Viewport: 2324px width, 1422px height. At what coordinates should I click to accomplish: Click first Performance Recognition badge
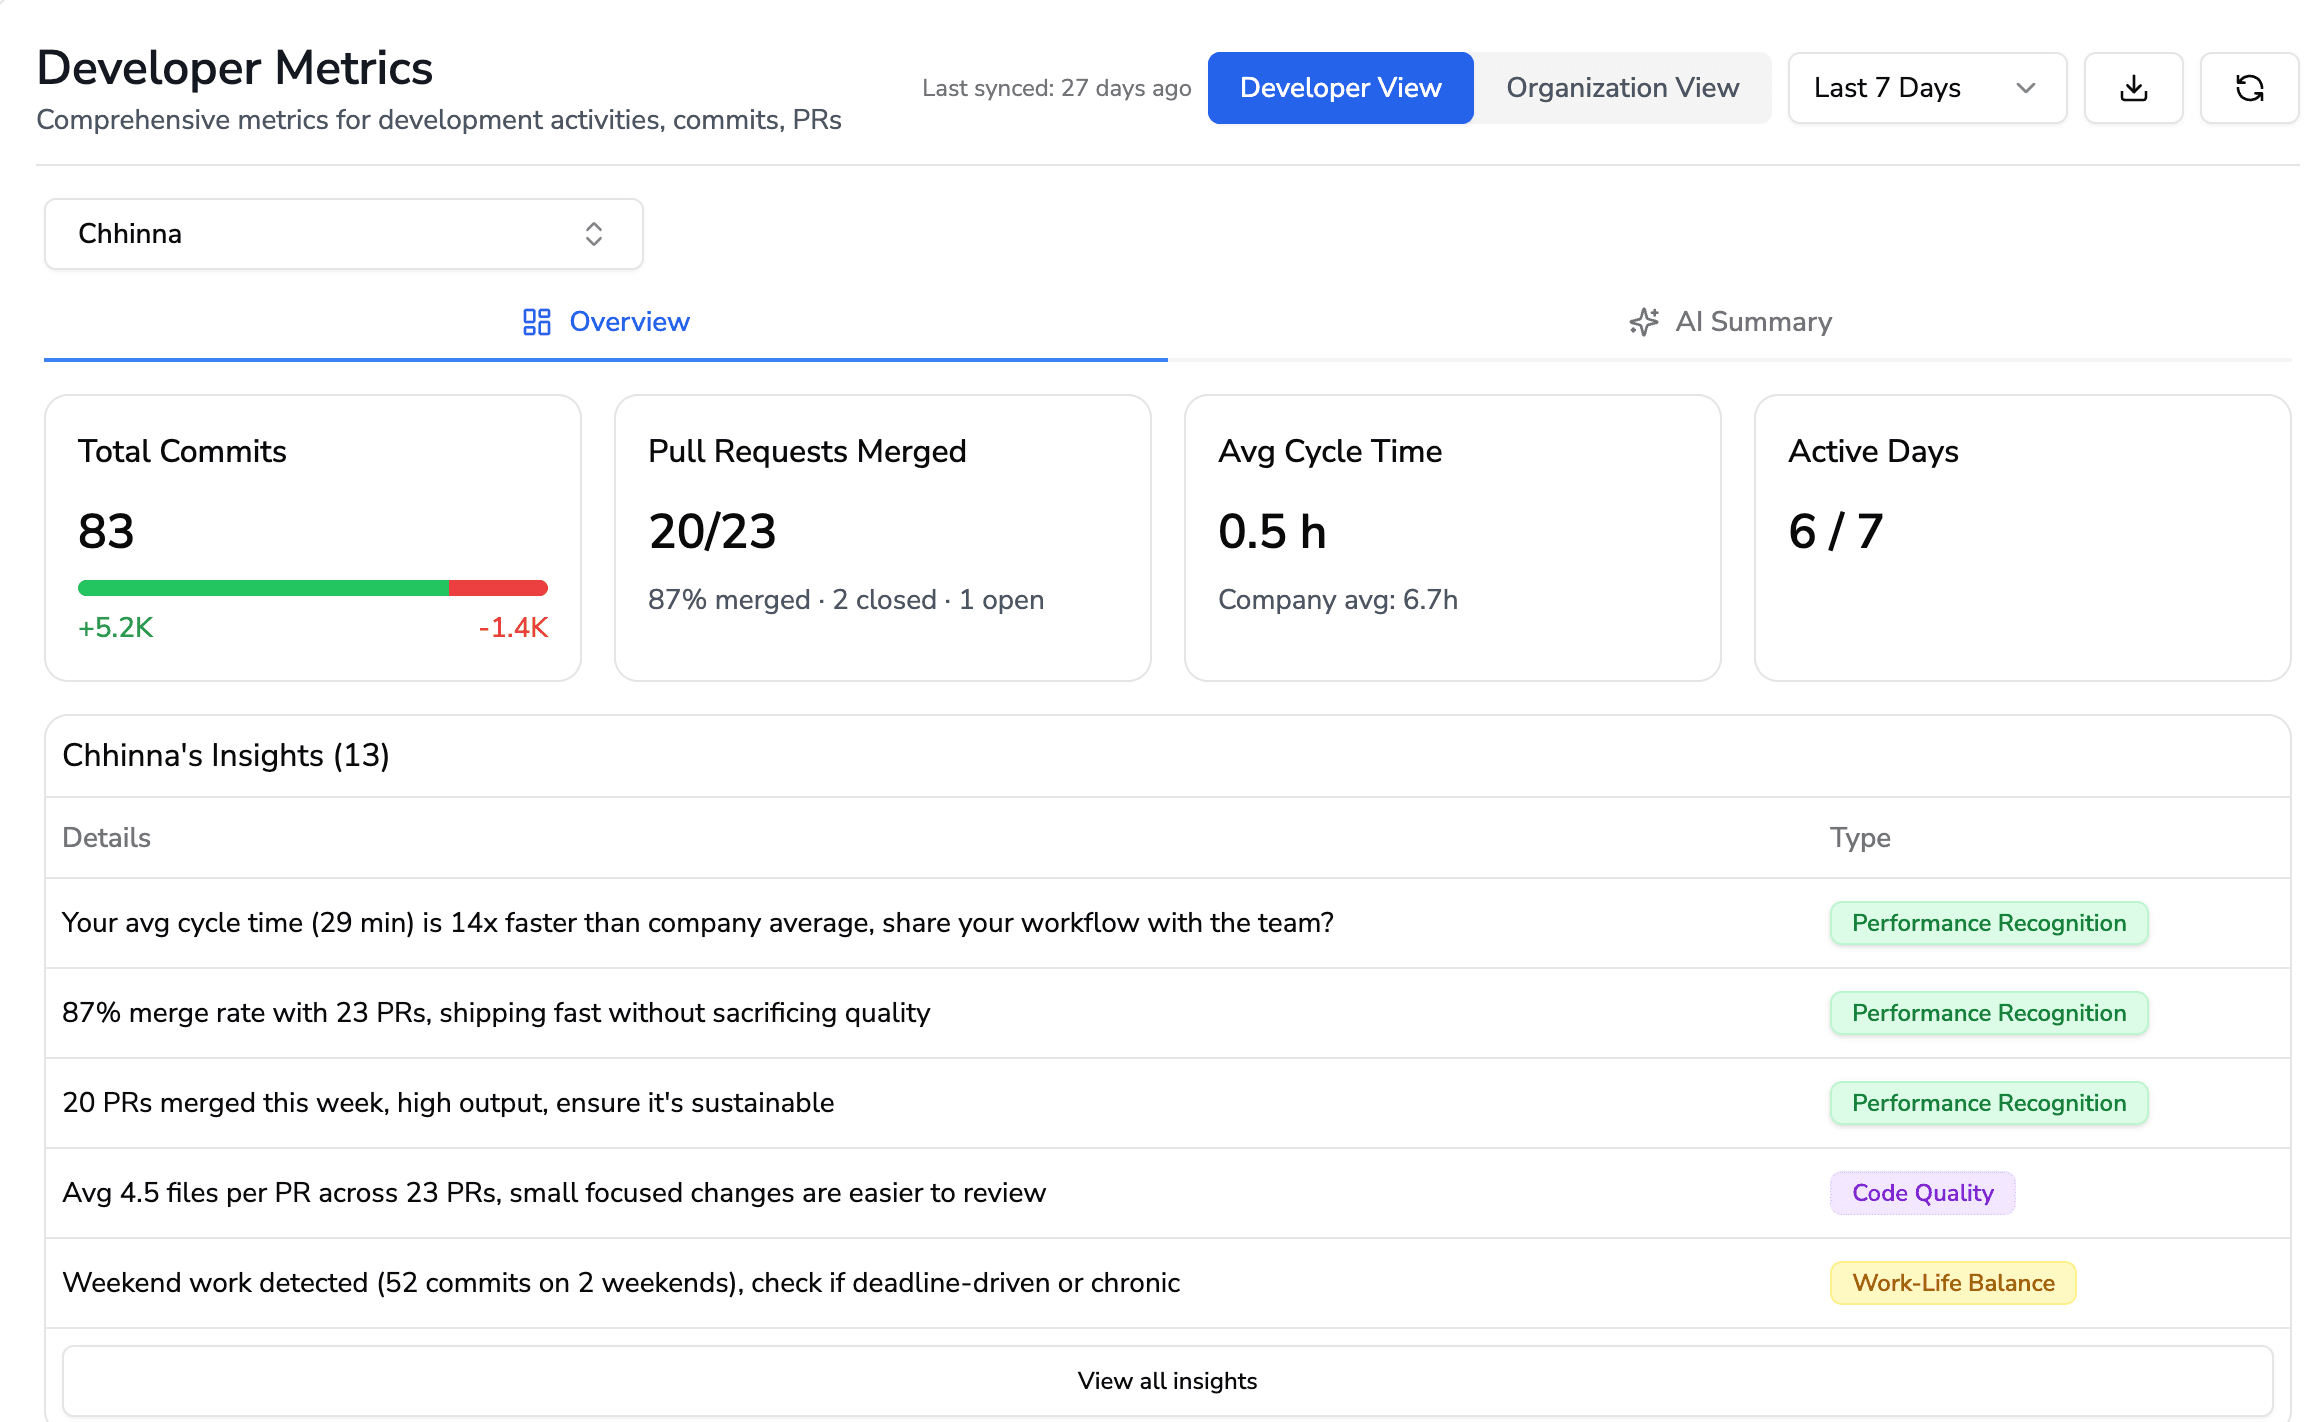1988,923
